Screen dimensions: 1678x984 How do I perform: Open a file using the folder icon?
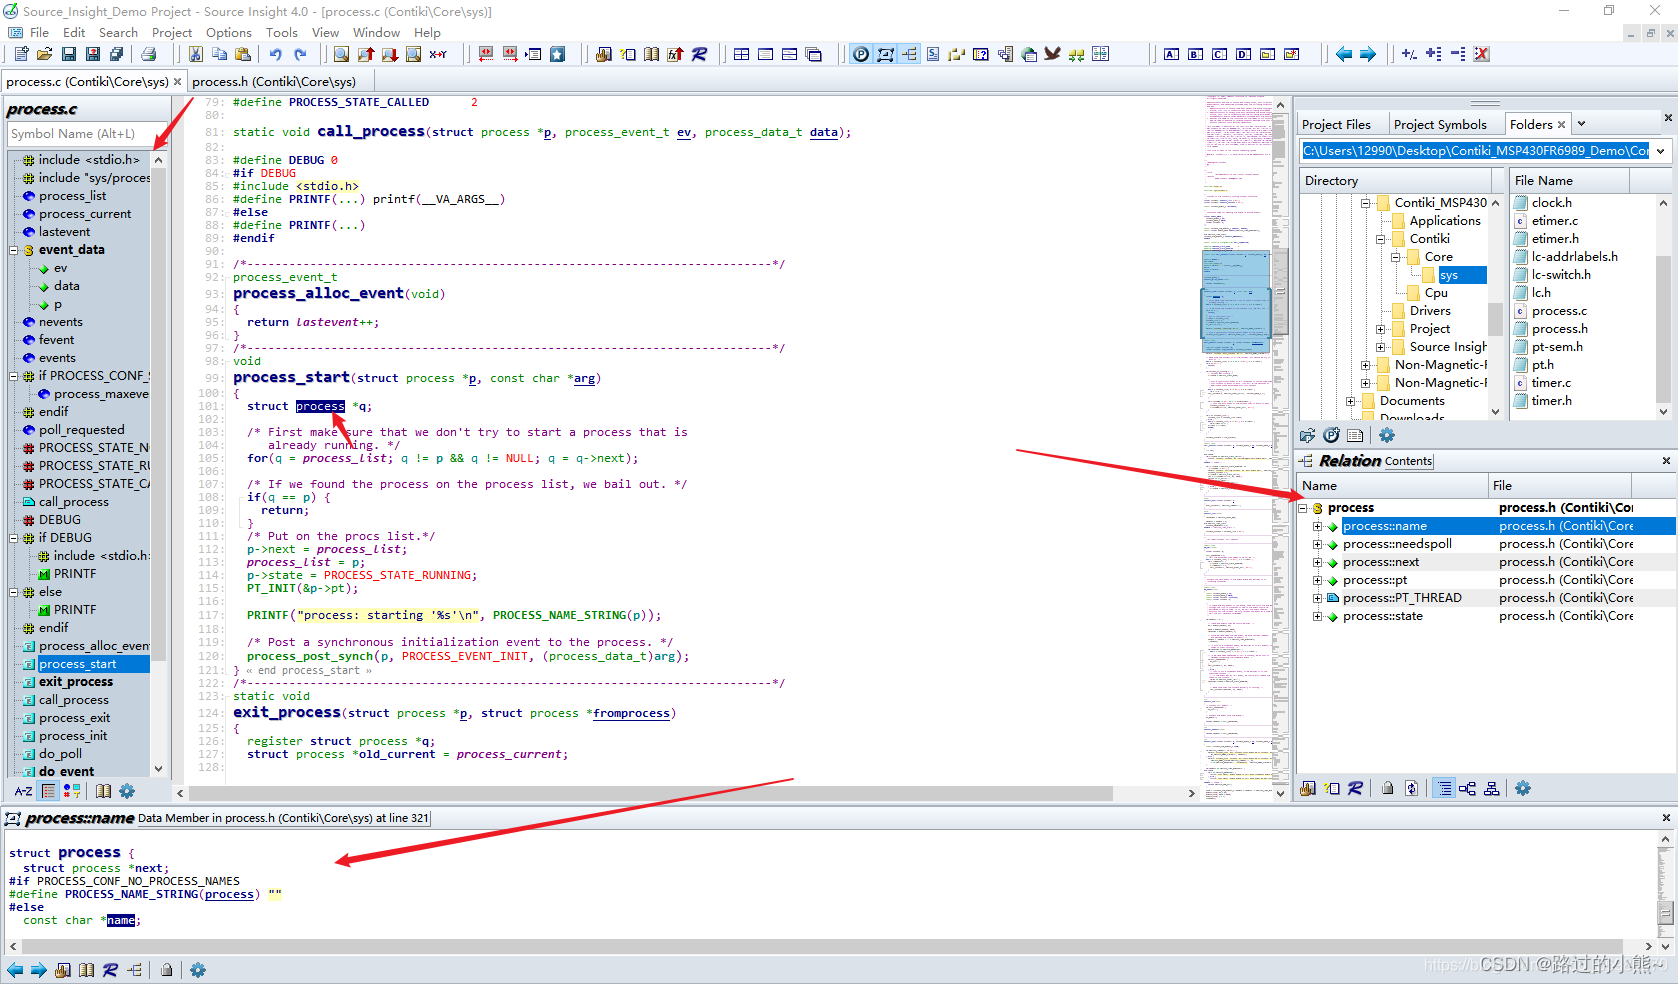[44, 54]
